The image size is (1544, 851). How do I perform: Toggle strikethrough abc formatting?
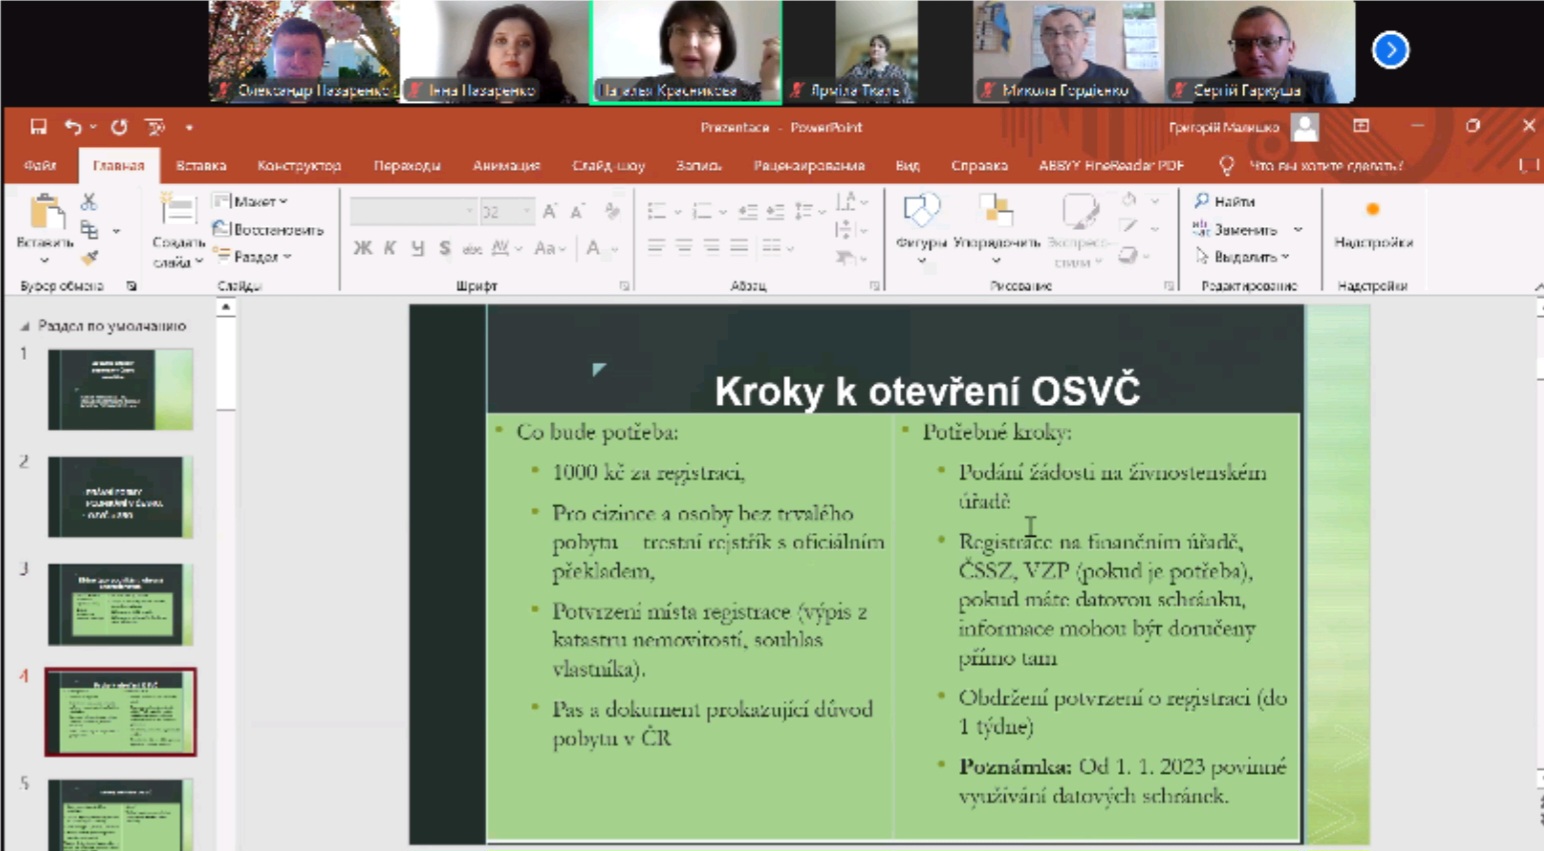click(x=472, y=248)
